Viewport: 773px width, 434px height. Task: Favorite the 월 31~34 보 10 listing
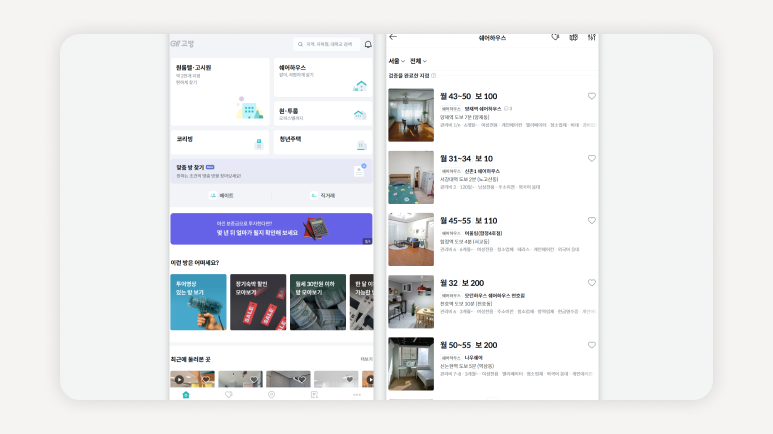tap(592, 158)
